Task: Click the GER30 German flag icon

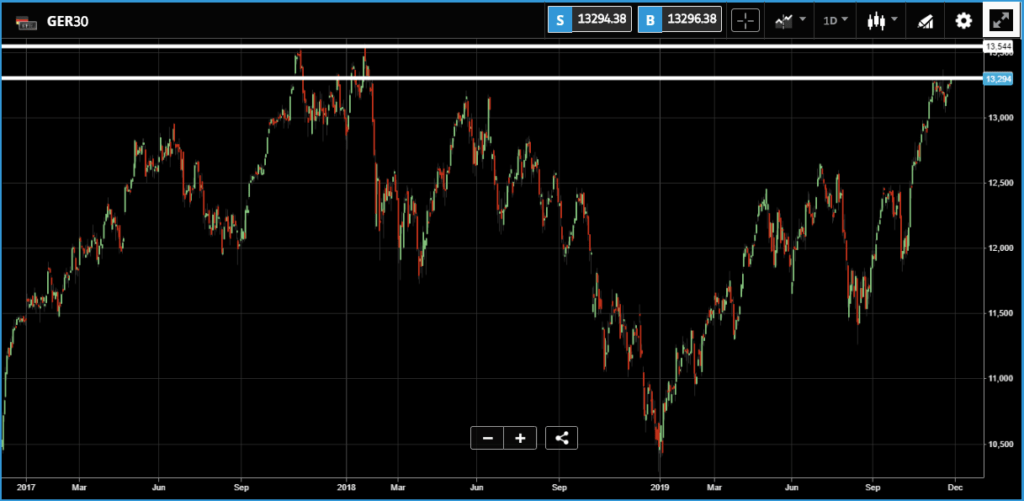Action: (27, 22)
